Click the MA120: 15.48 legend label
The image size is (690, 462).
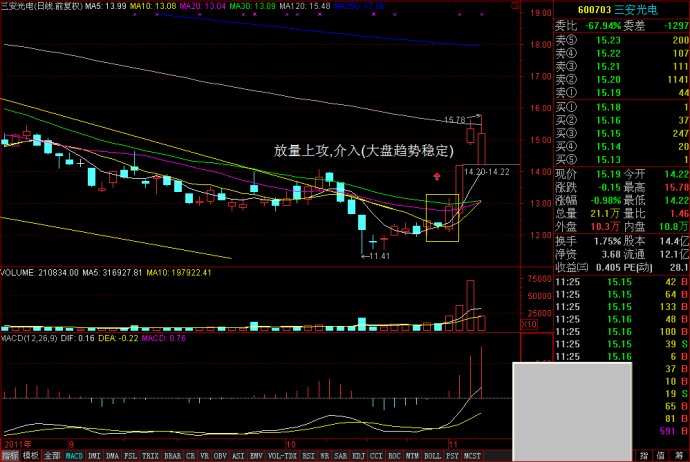[x=305, y=6]
